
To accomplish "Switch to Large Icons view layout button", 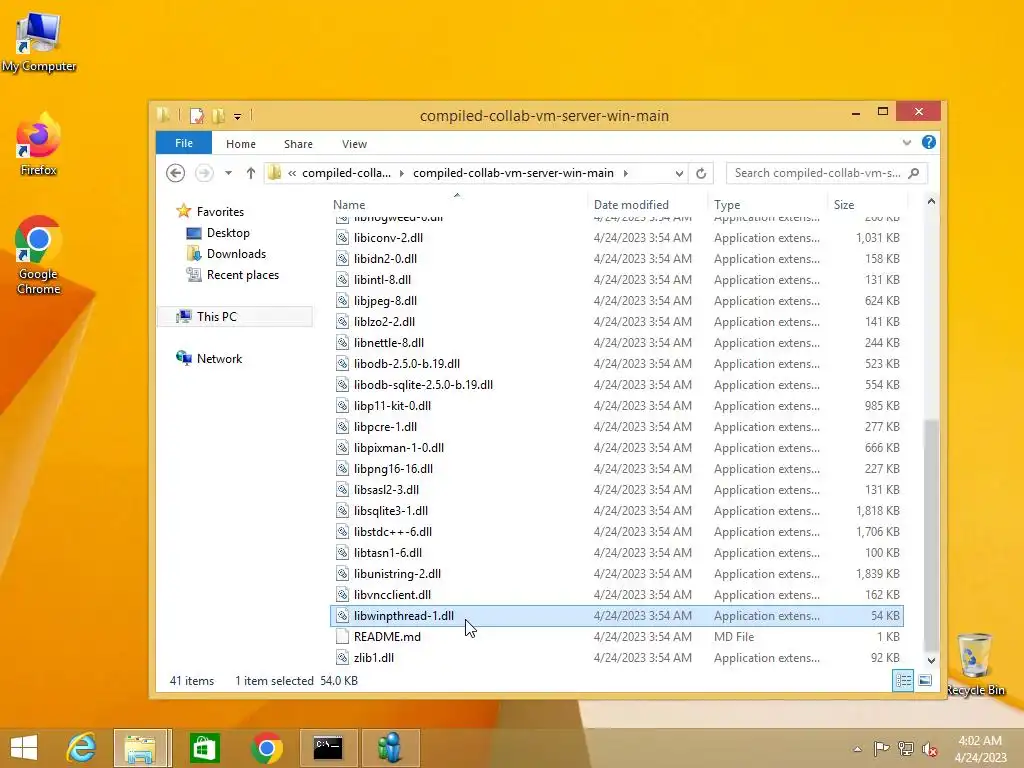I will coord(925,680).
